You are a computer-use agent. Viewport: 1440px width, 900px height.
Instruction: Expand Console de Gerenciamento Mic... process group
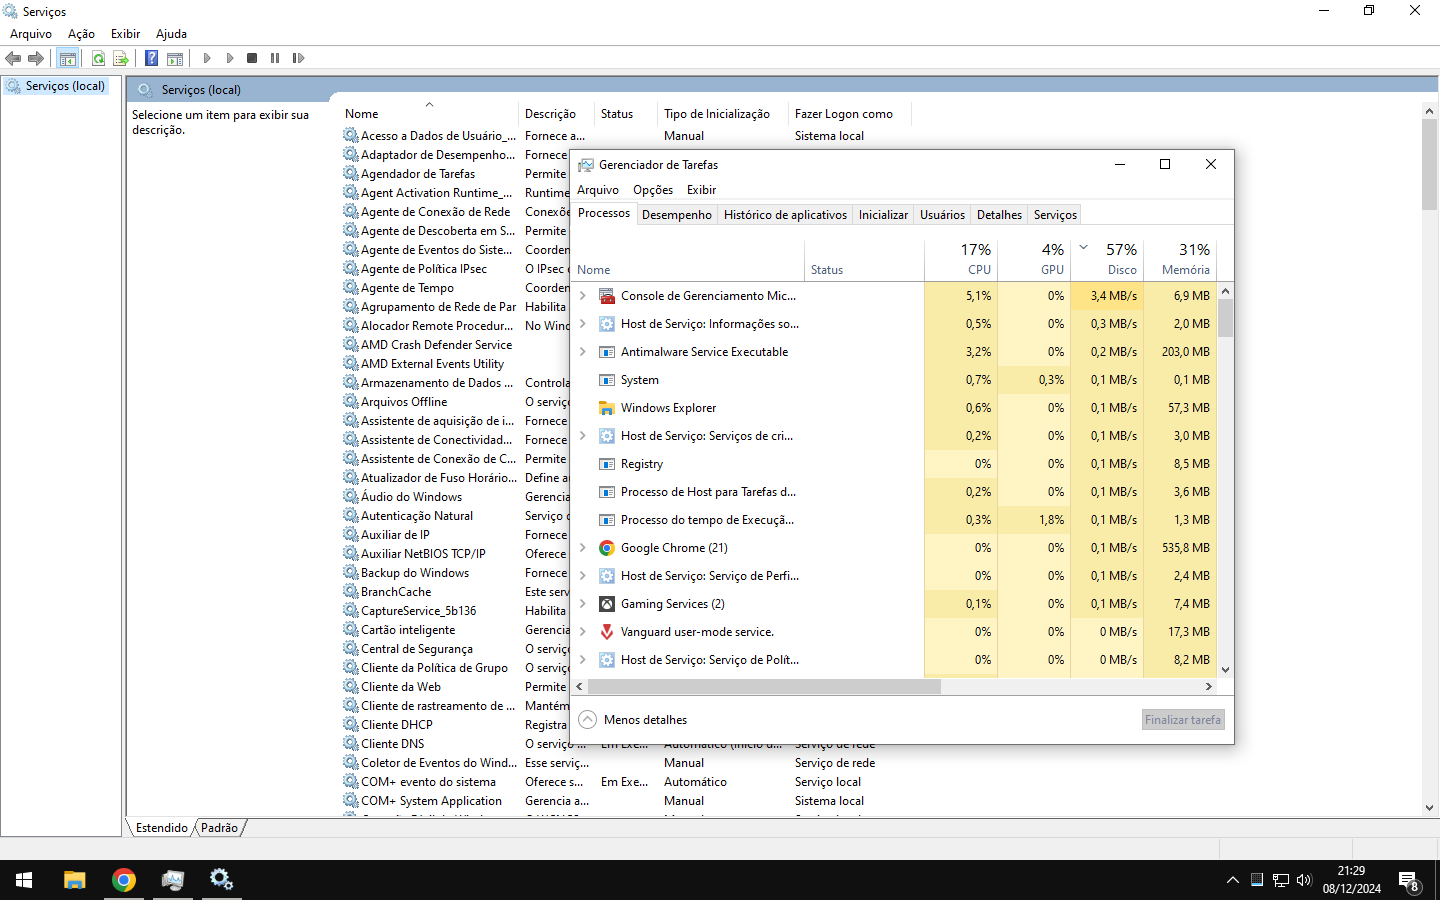point(583,296)
